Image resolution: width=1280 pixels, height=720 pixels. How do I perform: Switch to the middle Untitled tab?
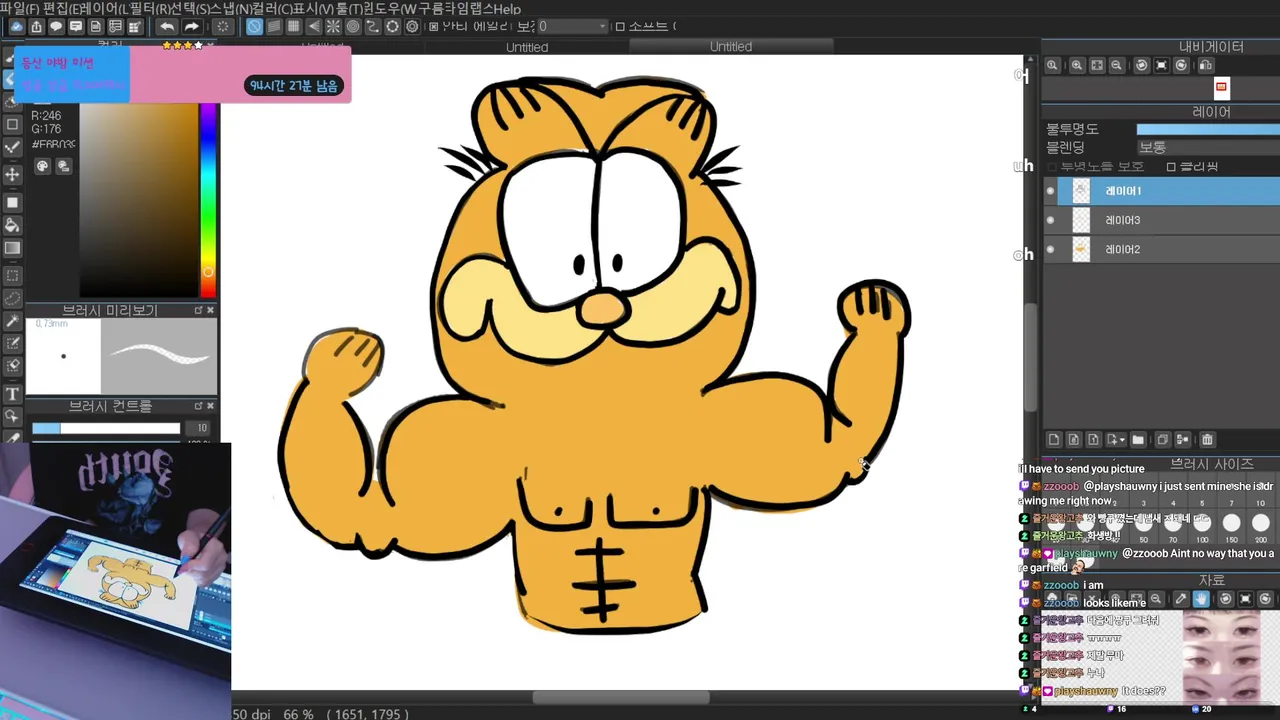point(527,47)
